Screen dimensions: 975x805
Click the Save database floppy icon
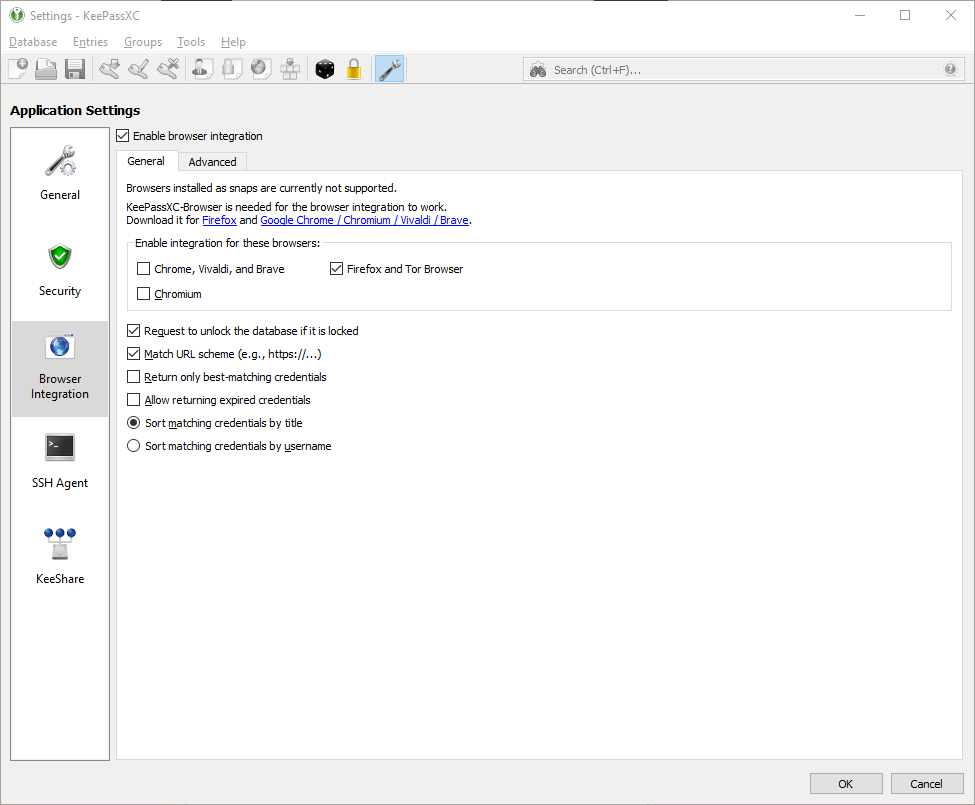75,69
